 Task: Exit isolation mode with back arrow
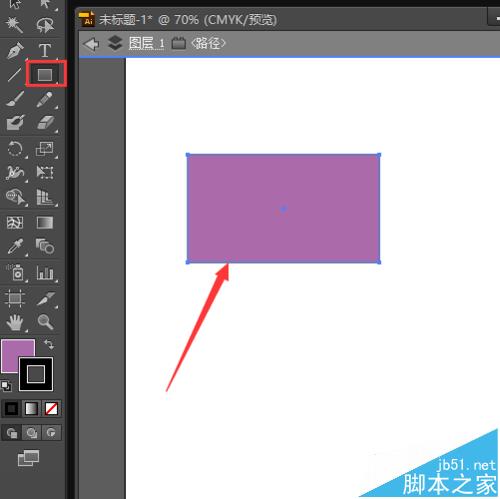pos(91,44)
